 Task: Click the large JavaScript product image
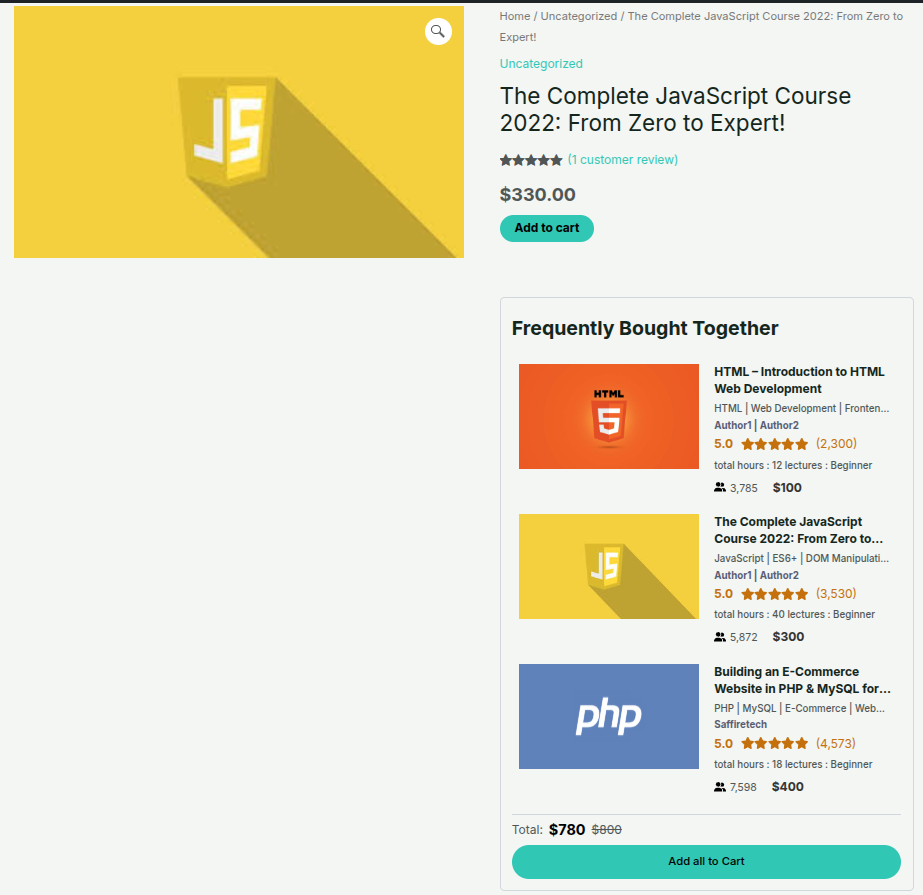(238, 132)
